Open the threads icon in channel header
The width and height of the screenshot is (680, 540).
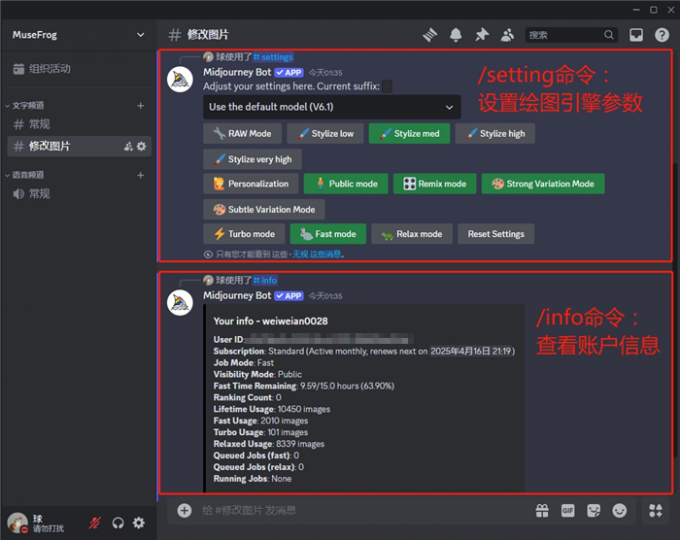pyautogui.click(x=430, y=35)
